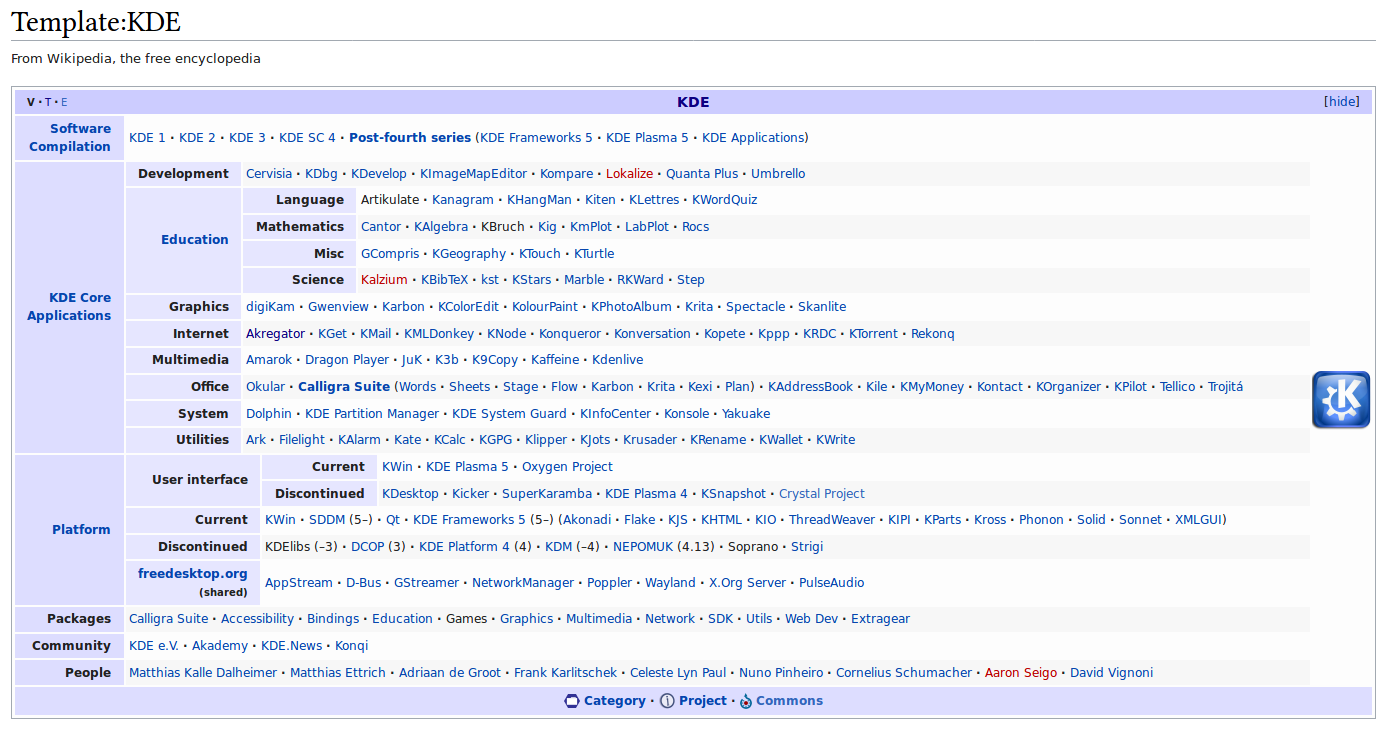
Task: Open the Calligra Suite link in Office
Action: [x=344, y=387]
